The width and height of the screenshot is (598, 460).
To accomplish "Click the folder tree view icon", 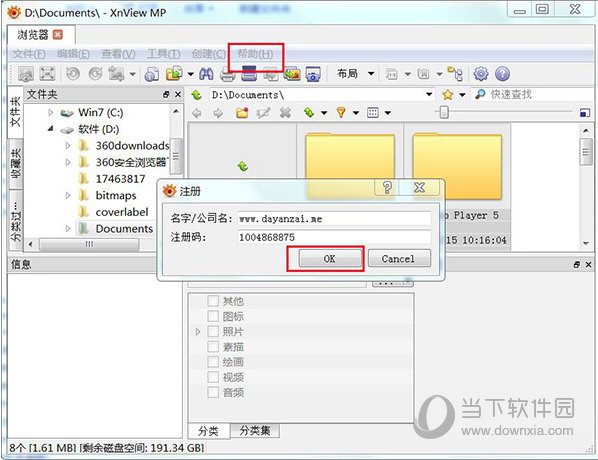I will click(455, 74).
